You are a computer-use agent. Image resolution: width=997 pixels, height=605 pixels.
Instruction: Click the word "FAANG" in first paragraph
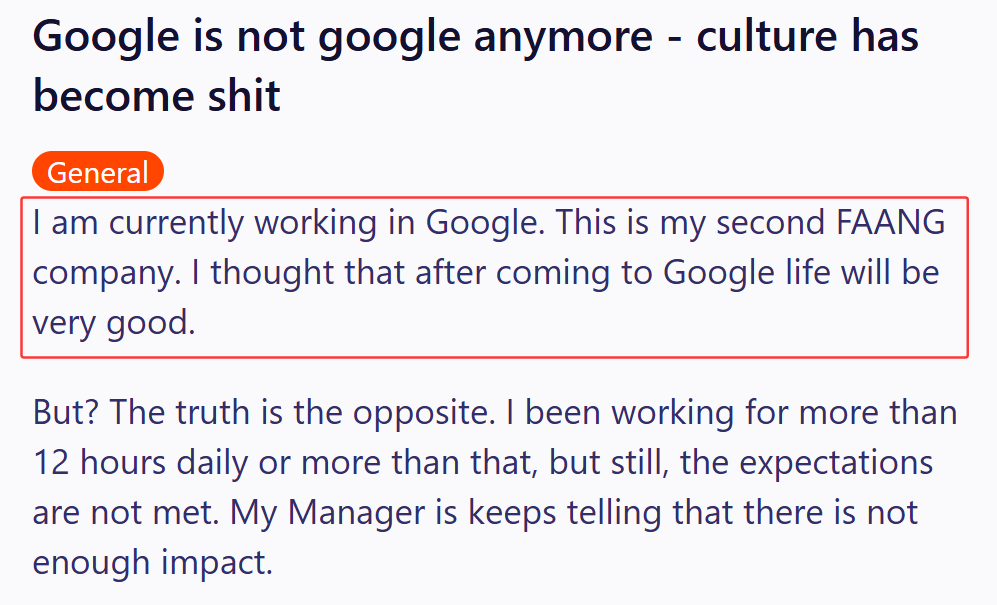[x=890, y=222]
